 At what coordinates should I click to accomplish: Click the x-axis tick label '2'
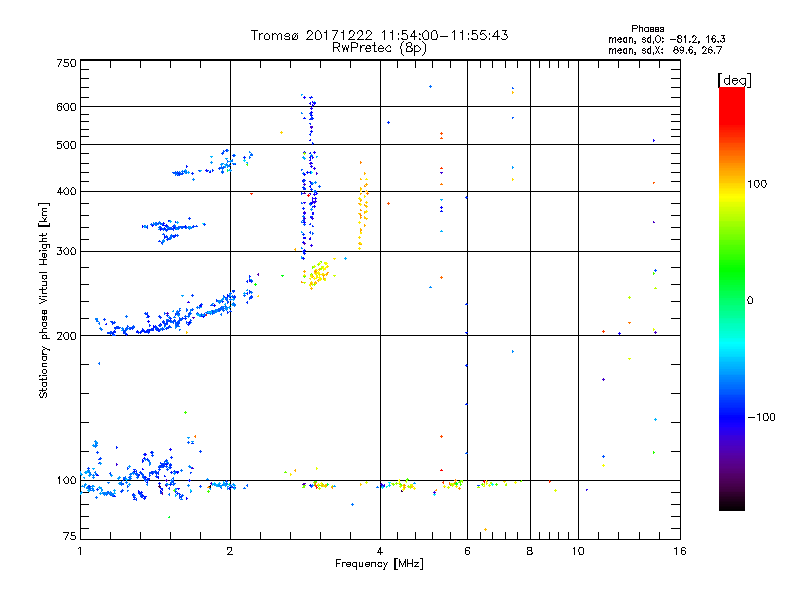point(230,551)
